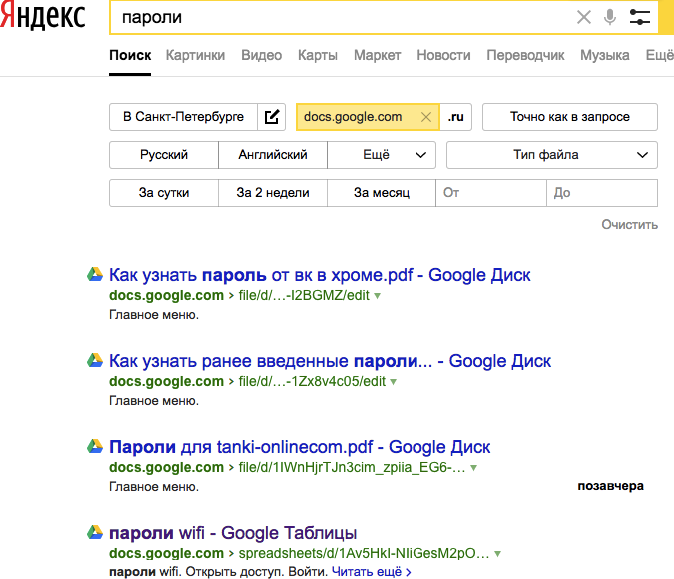
Task: Click Google Drive icon of the tanki-online result
Action: coord(95,447)
